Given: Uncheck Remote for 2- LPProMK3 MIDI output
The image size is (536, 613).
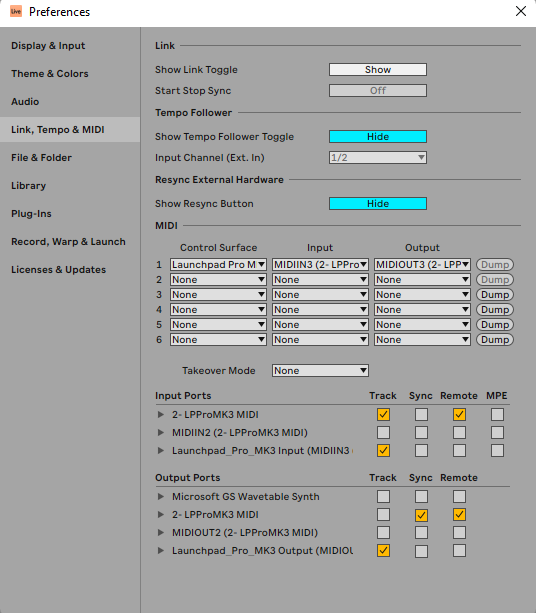Looking at the screenshot, I should click(459, 514).
